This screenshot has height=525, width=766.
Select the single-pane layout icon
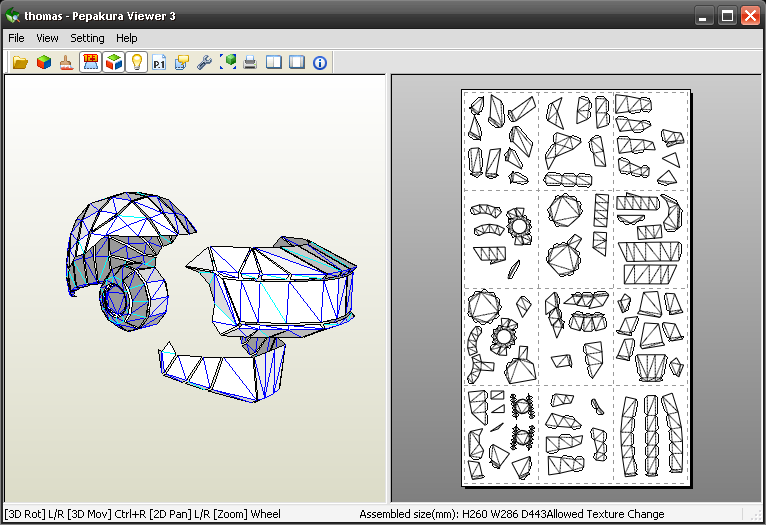tap(297, 63)
